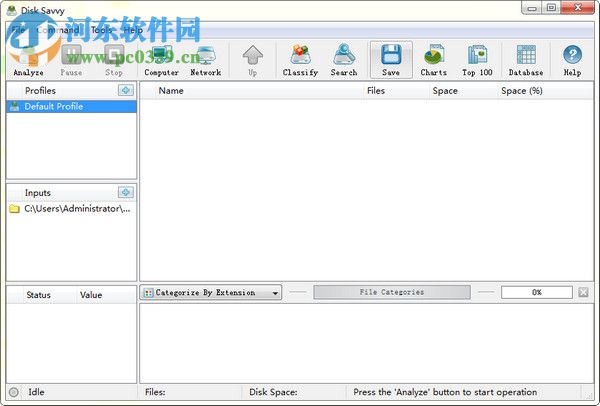Image resolution: width=600 pixels, height=406 pixels.
Task: Add a new profile with Profiles plus button
Action: [126, 90]
